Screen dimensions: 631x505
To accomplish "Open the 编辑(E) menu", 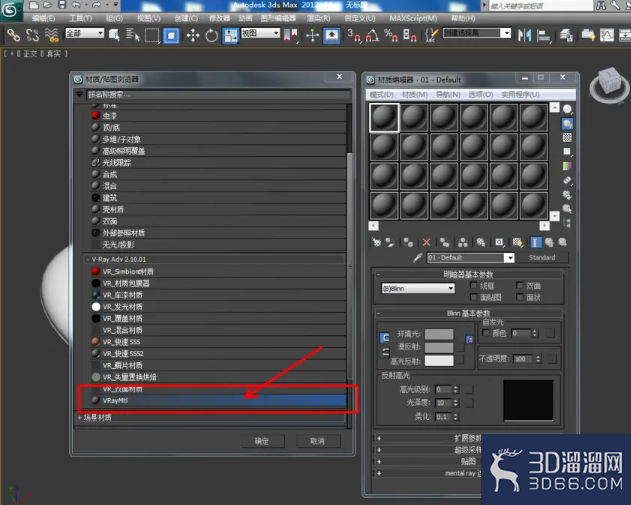I will click(43, 18).
